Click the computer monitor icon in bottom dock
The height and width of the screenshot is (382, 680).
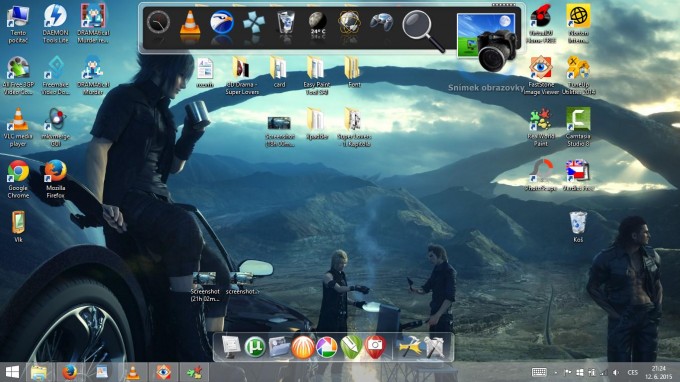coord(231,347)
